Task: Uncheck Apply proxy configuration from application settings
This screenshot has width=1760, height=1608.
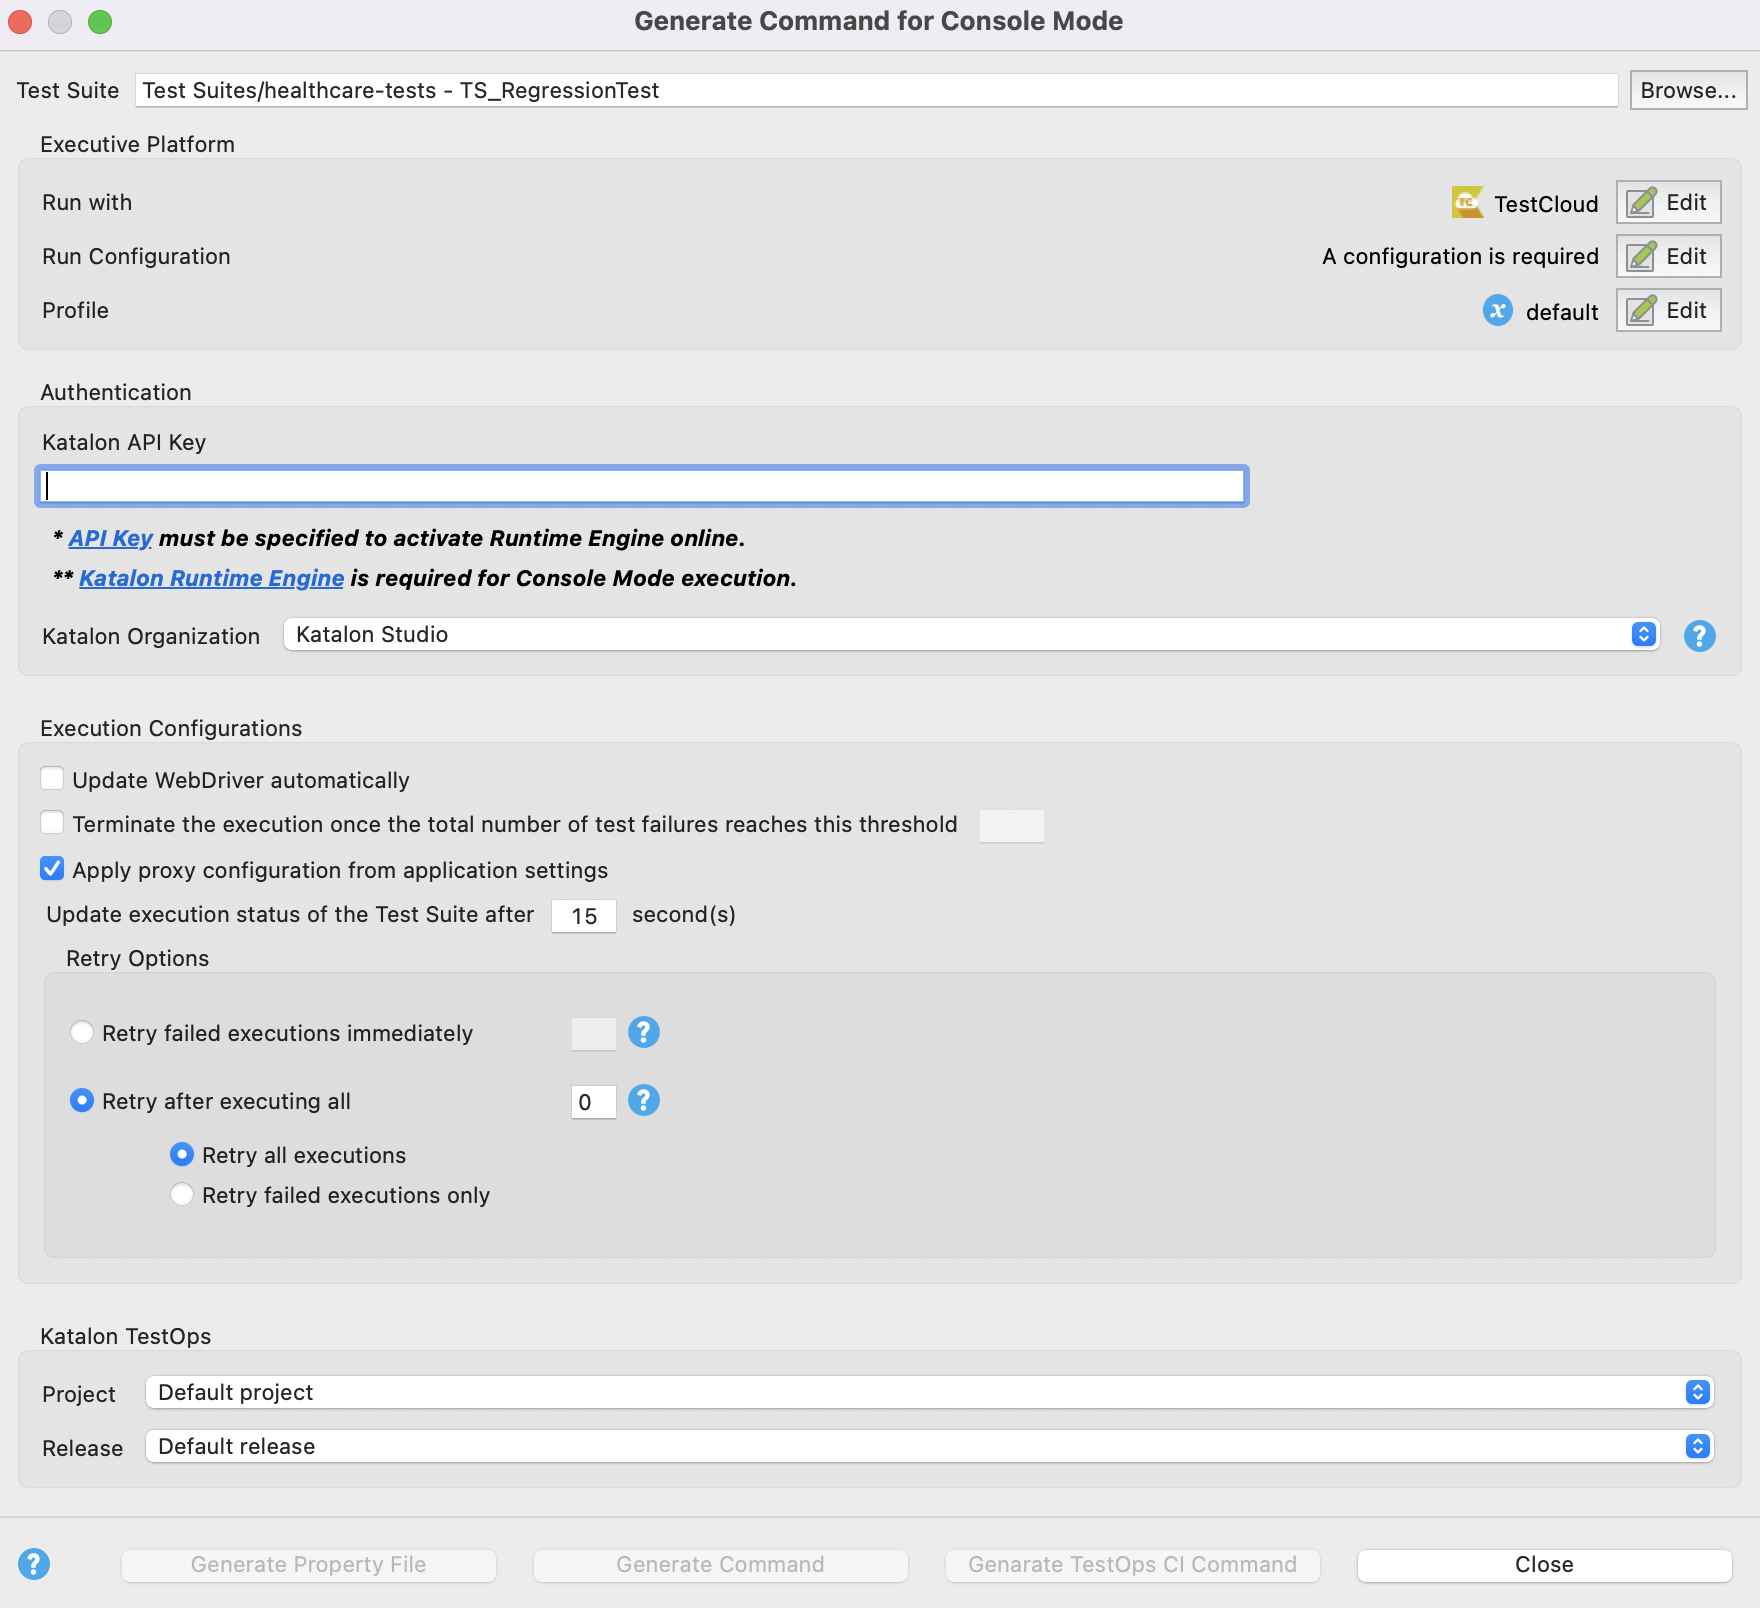Action: pyautogui.click(x=52, y=869)
